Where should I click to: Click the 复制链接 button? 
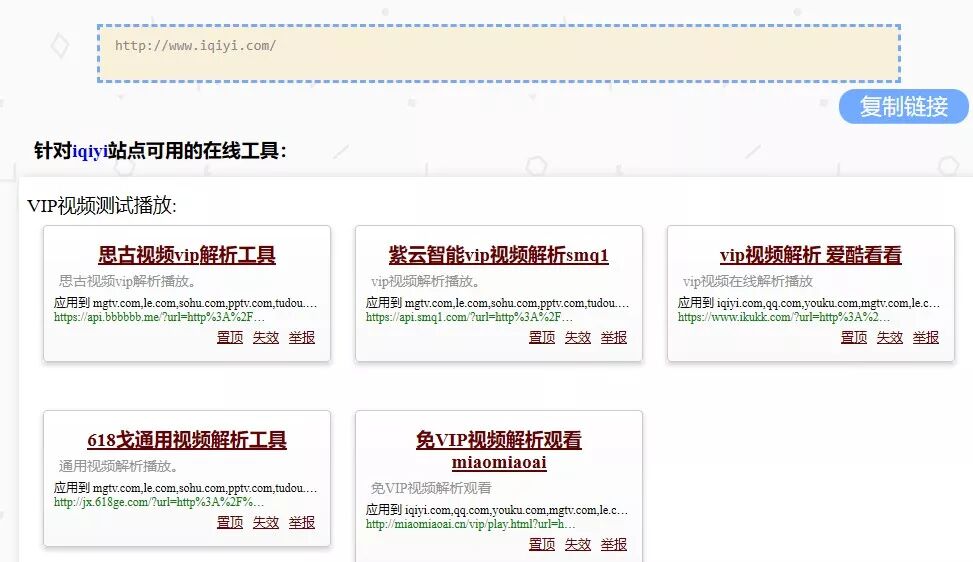click(904, 107)
